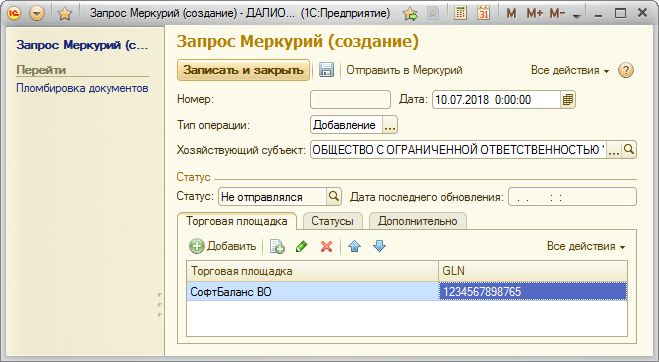Click the favorites star in title bar
The width and height of the screenshot is (659, 362).
[64, 14]
